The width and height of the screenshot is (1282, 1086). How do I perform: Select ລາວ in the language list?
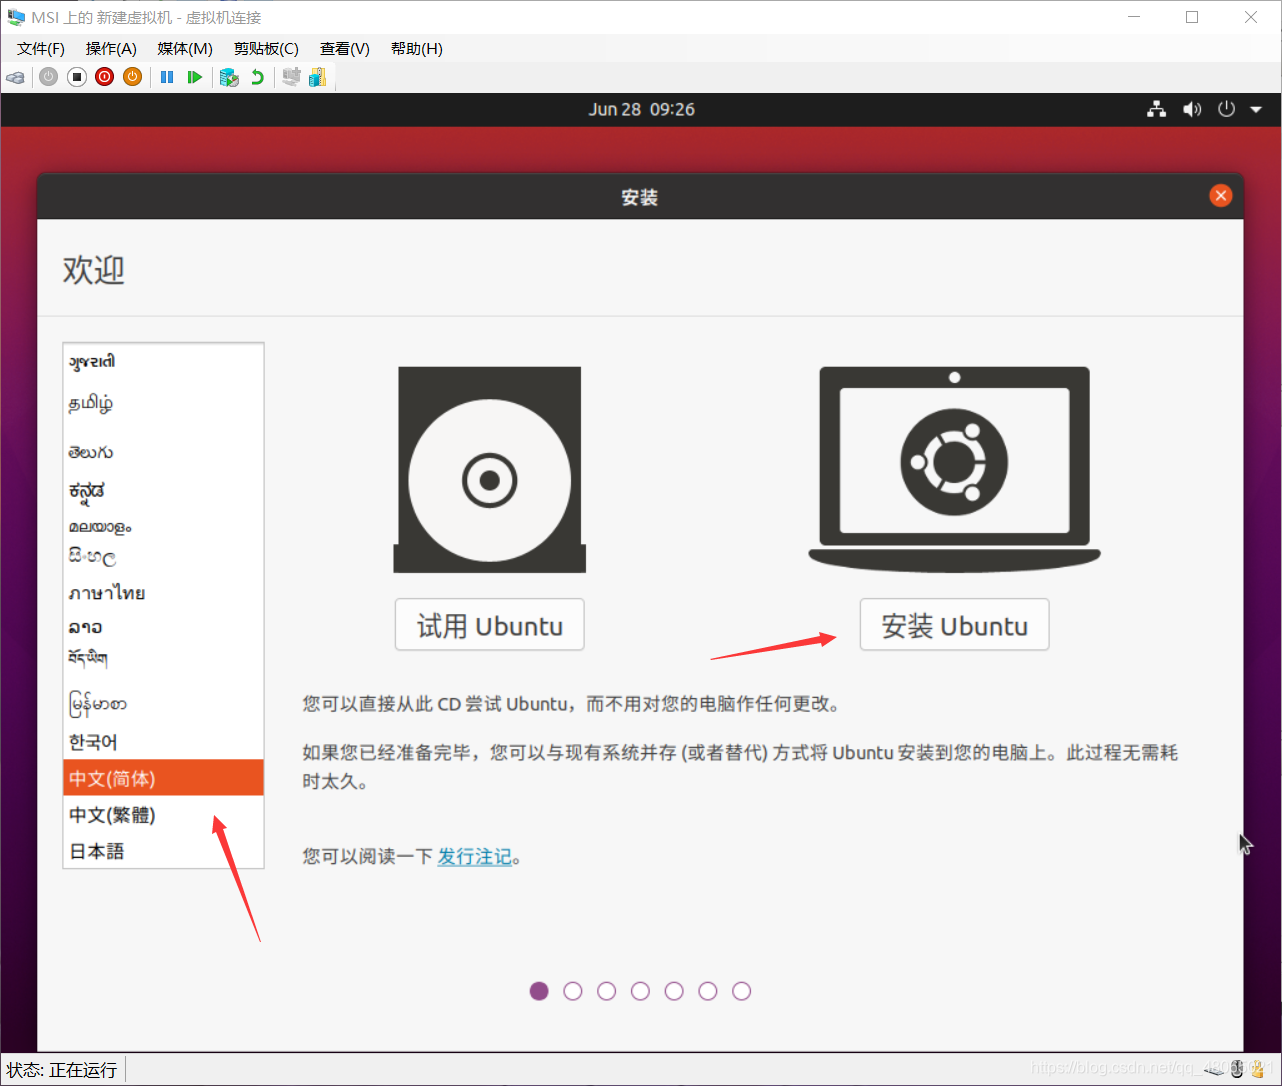pos(163,627)
